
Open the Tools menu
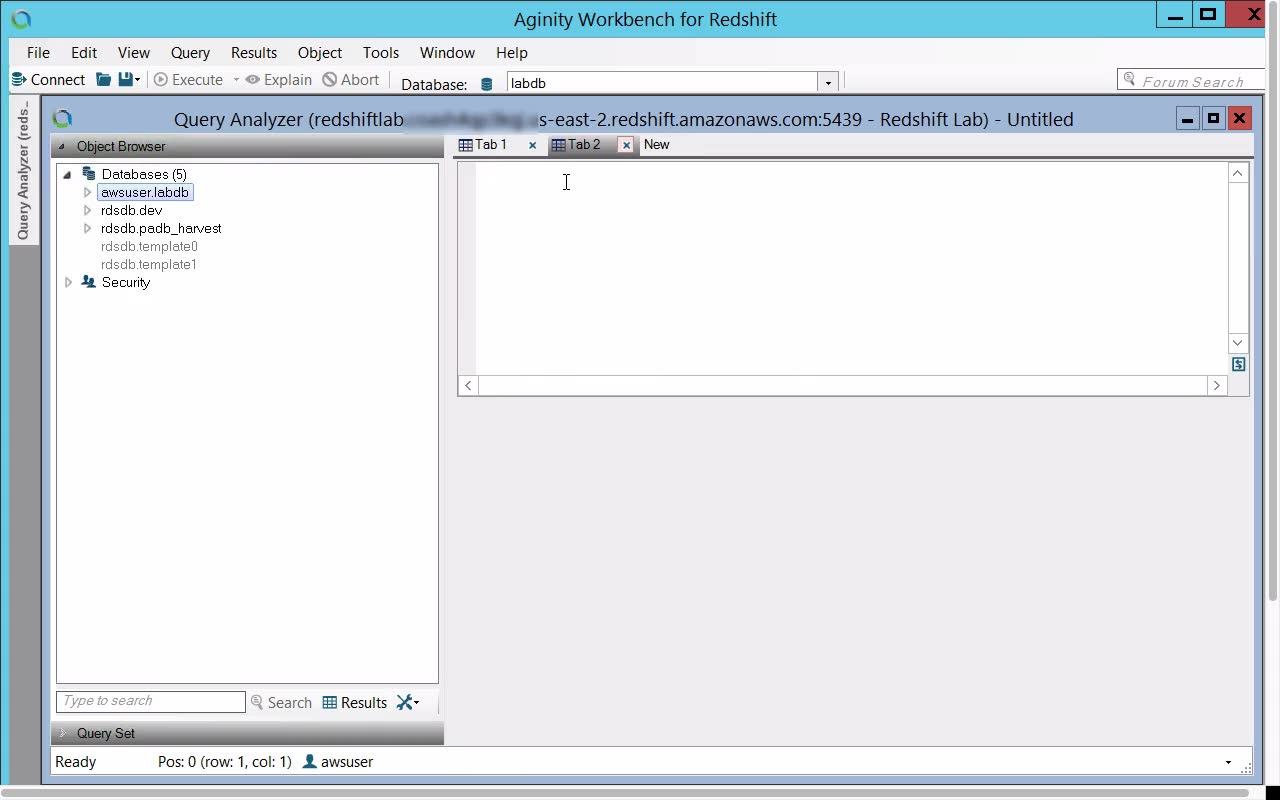[381, 53]
